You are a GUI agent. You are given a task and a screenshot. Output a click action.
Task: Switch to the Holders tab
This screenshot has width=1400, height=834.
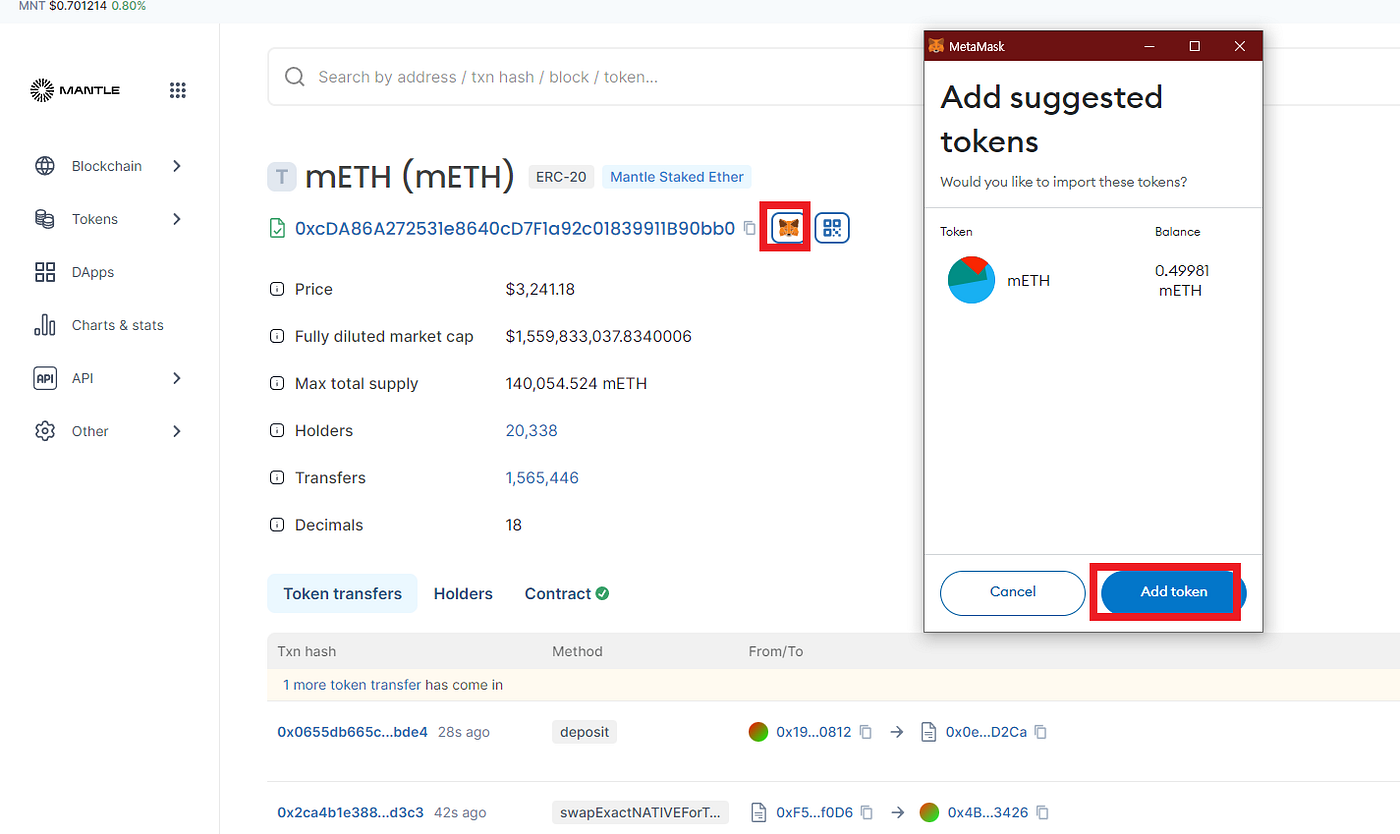click(463, 593)
